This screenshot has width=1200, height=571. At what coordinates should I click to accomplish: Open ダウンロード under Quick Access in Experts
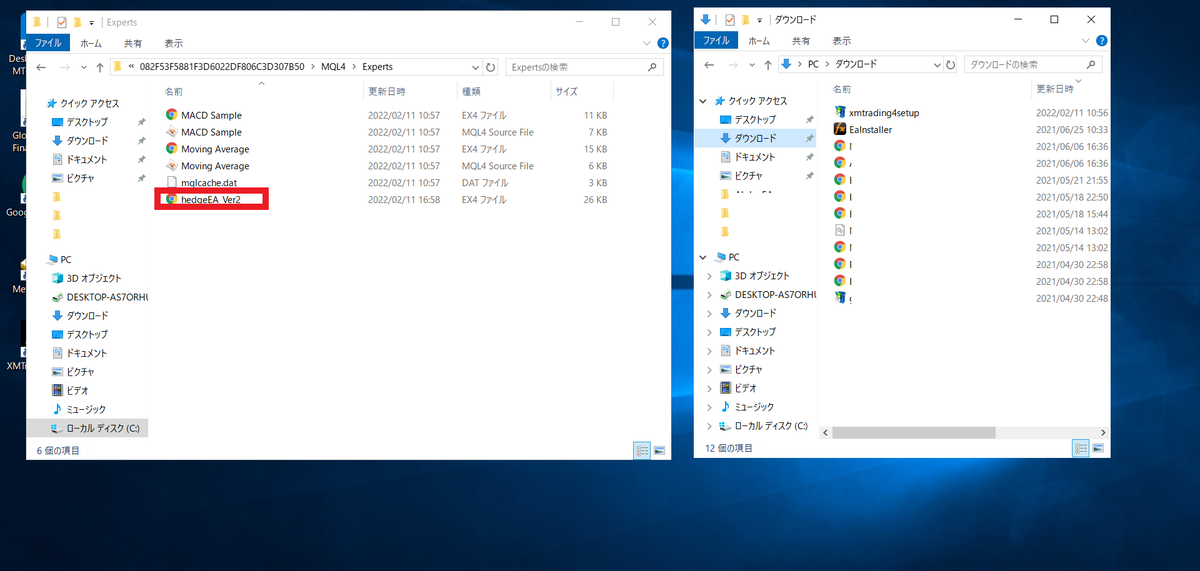(88, 141)
